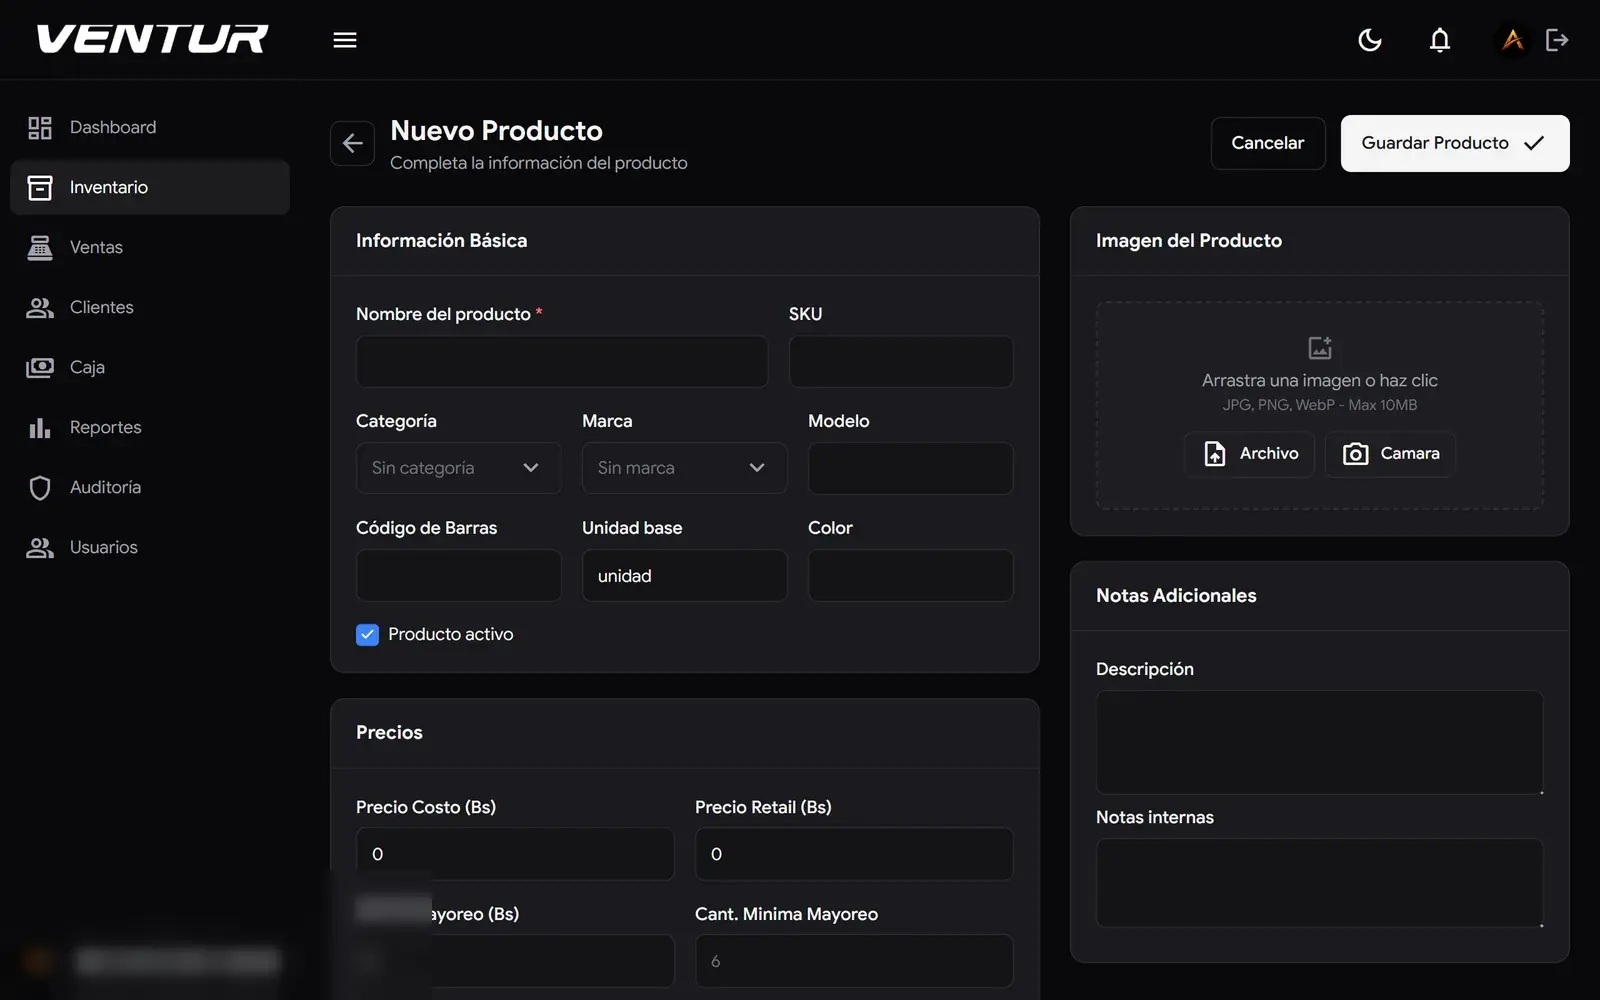Click the 'Producto activo' label

pyautogui.click(x=451, y=634)
